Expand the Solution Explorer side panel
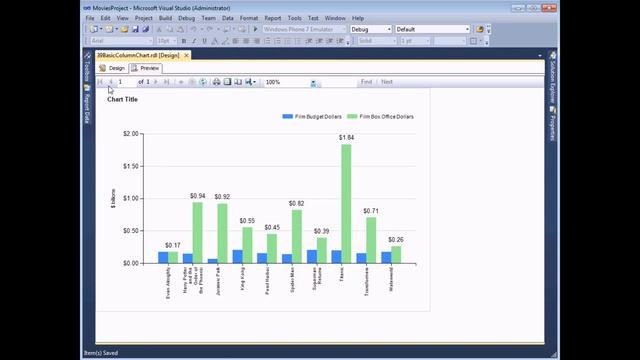640x360 pixels. coord(553,78)
